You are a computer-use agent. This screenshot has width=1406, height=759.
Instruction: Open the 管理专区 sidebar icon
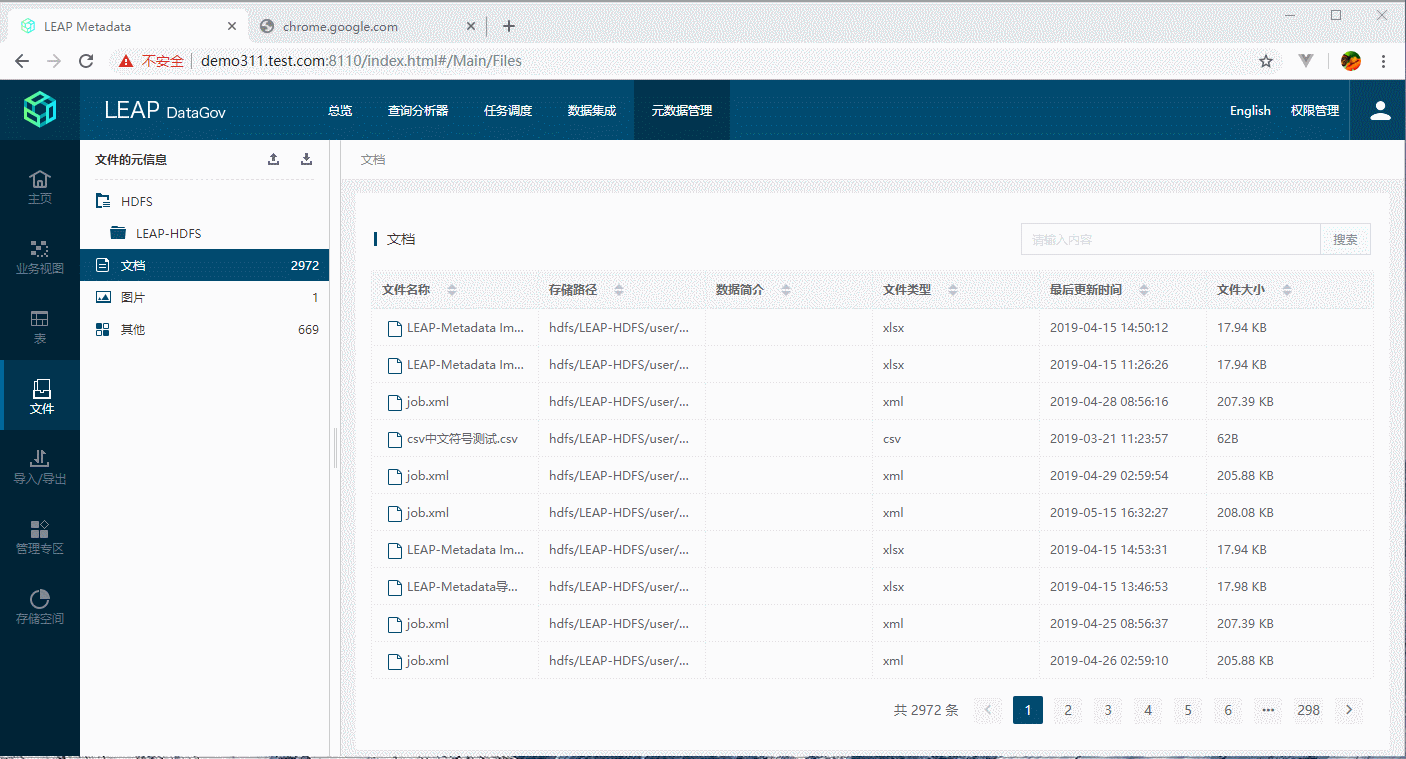click(x=40, y=537)
